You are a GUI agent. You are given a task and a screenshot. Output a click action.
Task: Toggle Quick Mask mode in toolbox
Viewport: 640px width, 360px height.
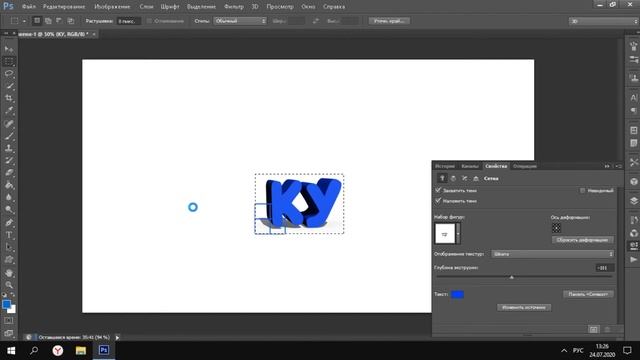click(x=9, y=321)
